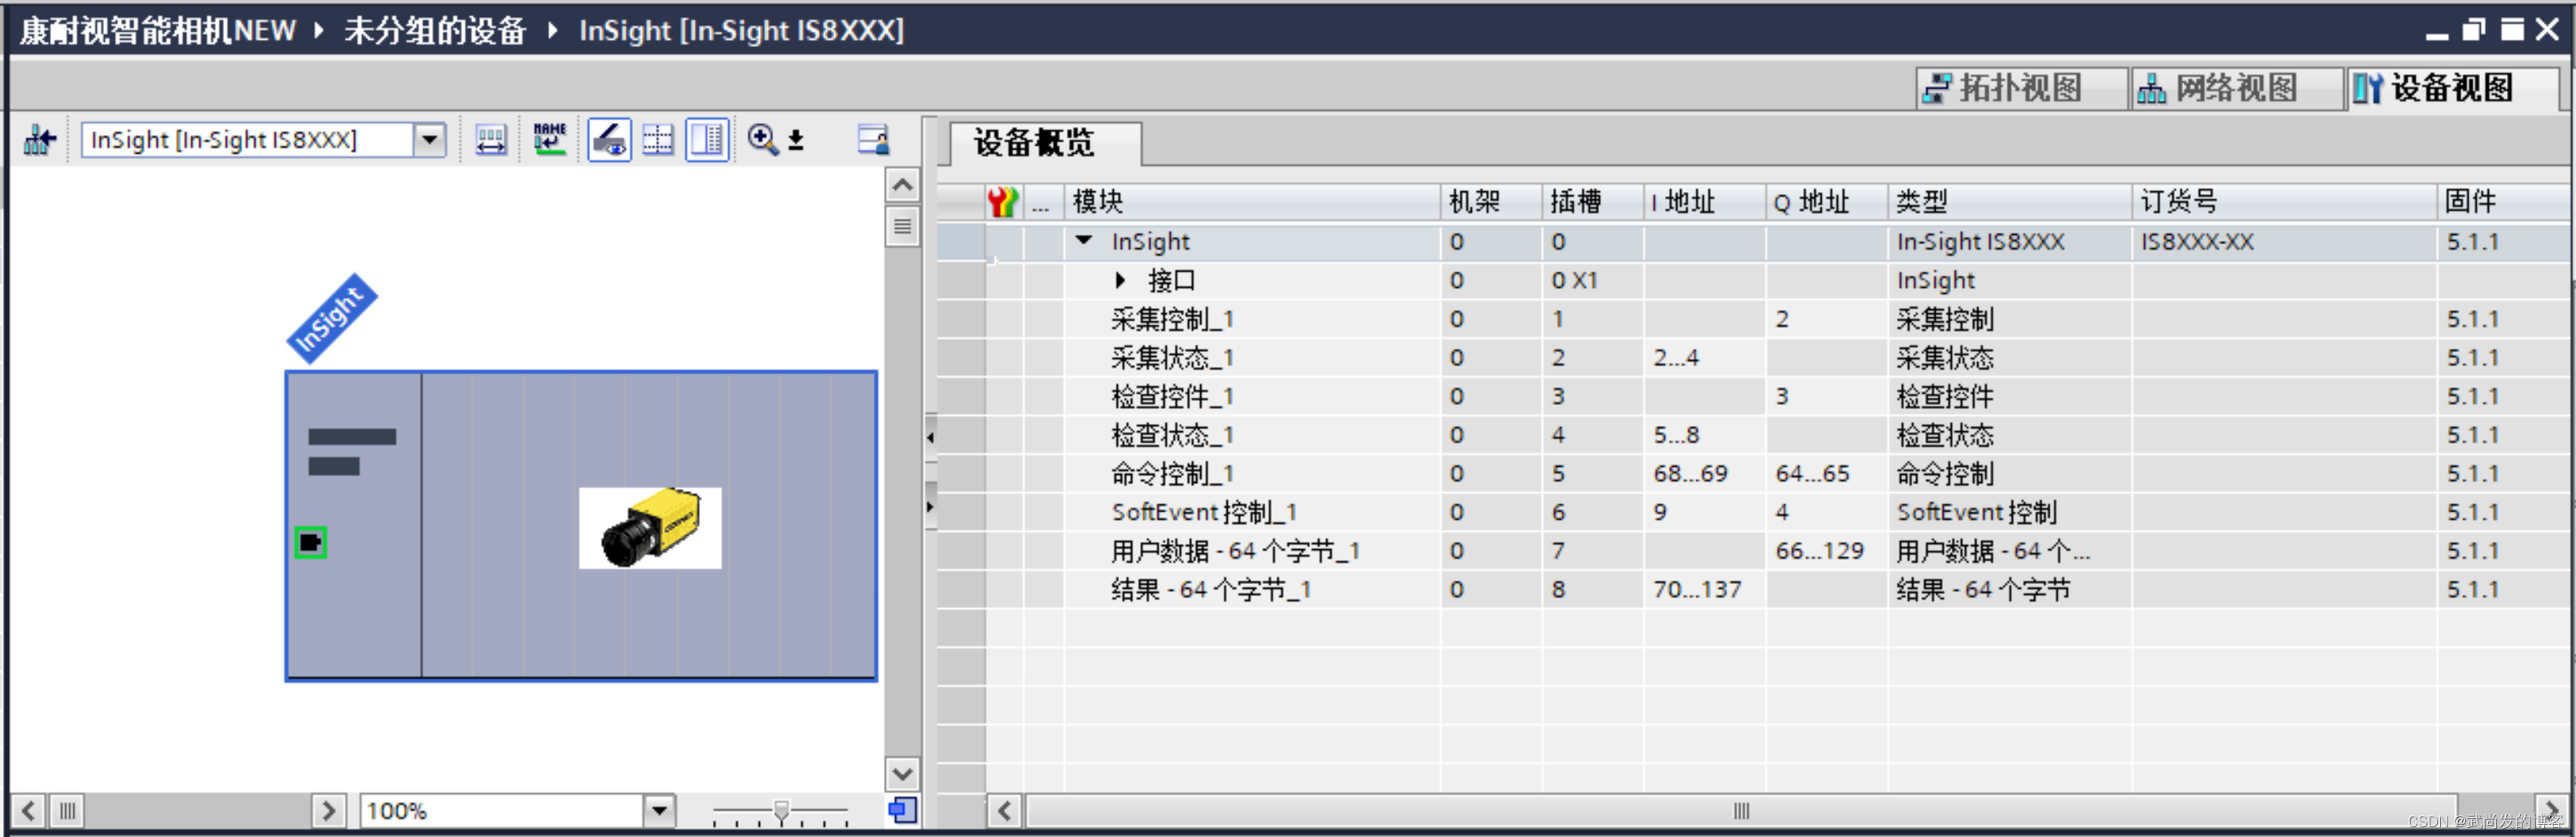2576x837 pixels.
Task: Open the 100% zoom level dropdown
Action: [x=659, y=810]
